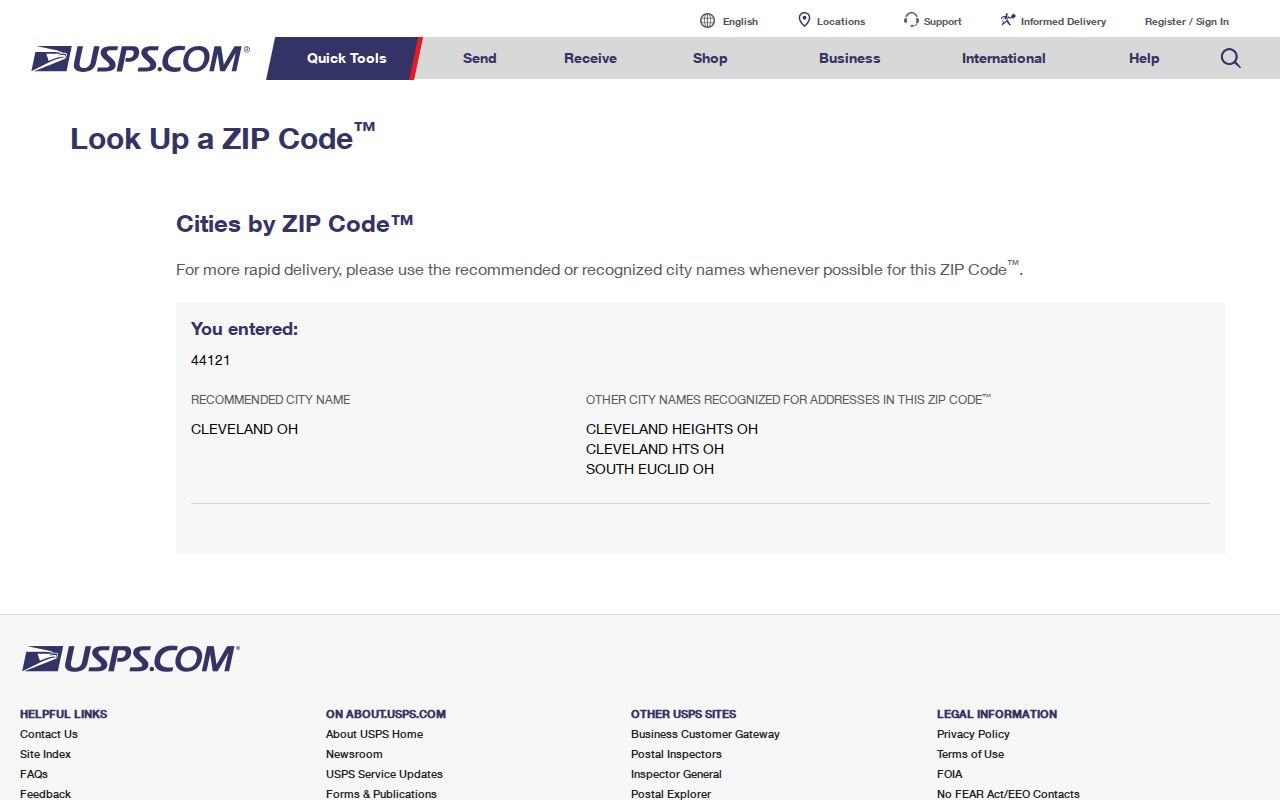1280x800 pixels.
Task: Open the Support link
Action: 943,21
